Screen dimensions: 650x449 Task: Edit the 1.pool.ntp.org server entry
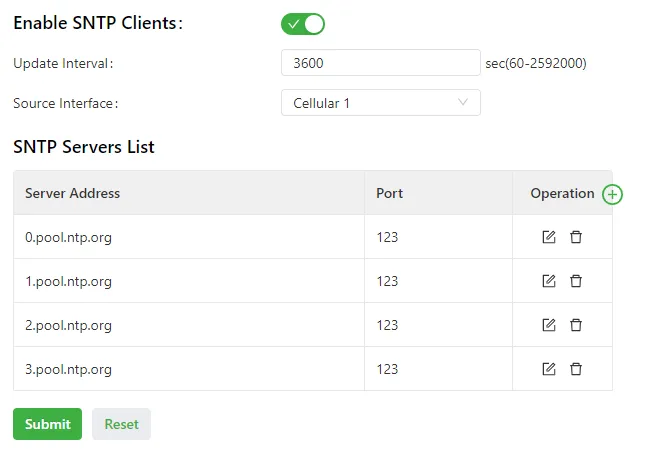click(x=549, y=281)
